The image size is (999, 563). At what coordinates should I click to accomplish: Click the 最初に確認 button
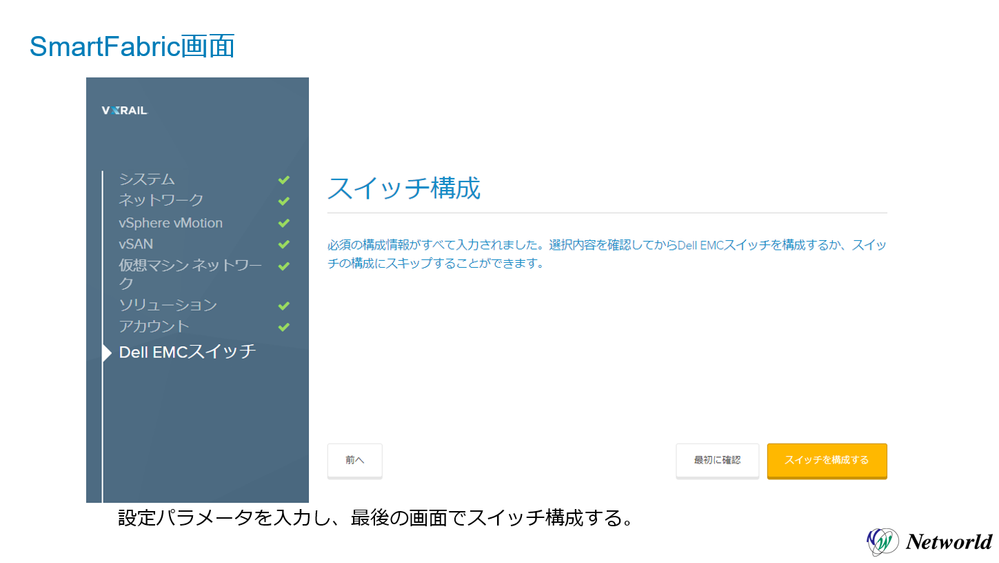[717, 460]
